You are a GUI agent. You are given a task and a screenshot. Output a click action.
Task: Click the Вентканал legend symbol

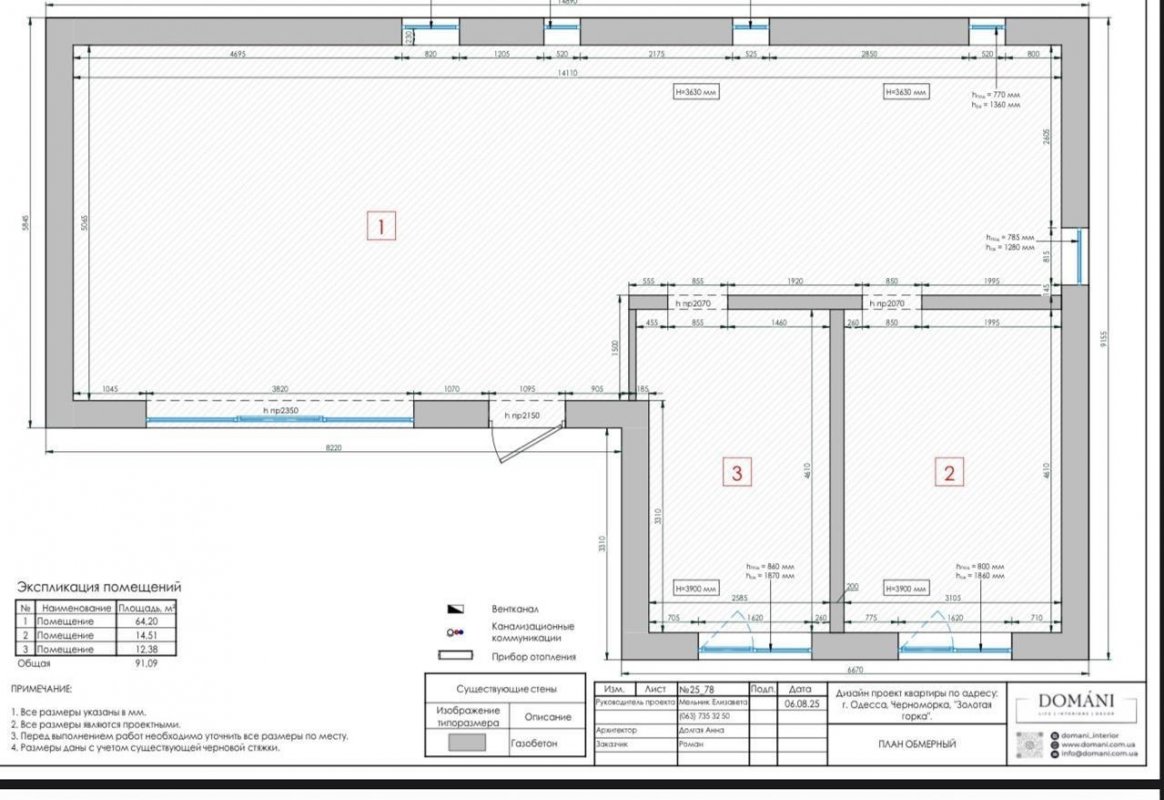454,609
